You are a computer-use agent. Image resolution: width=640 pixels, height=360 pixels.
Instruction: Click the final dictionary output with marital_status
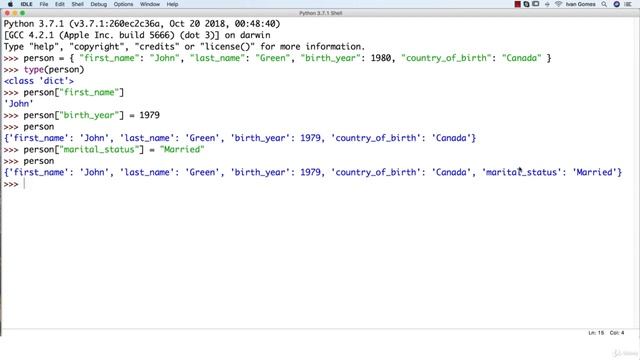[313, 172]
